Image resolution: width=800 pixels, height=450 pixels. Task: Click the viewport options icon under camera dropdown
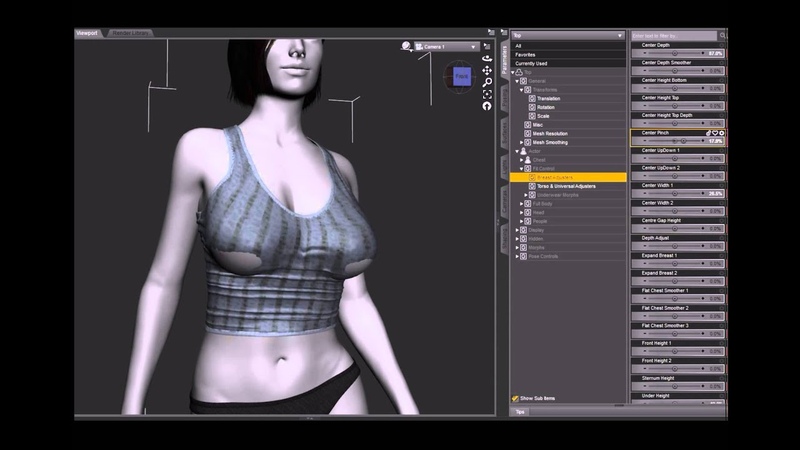point(487,46)
